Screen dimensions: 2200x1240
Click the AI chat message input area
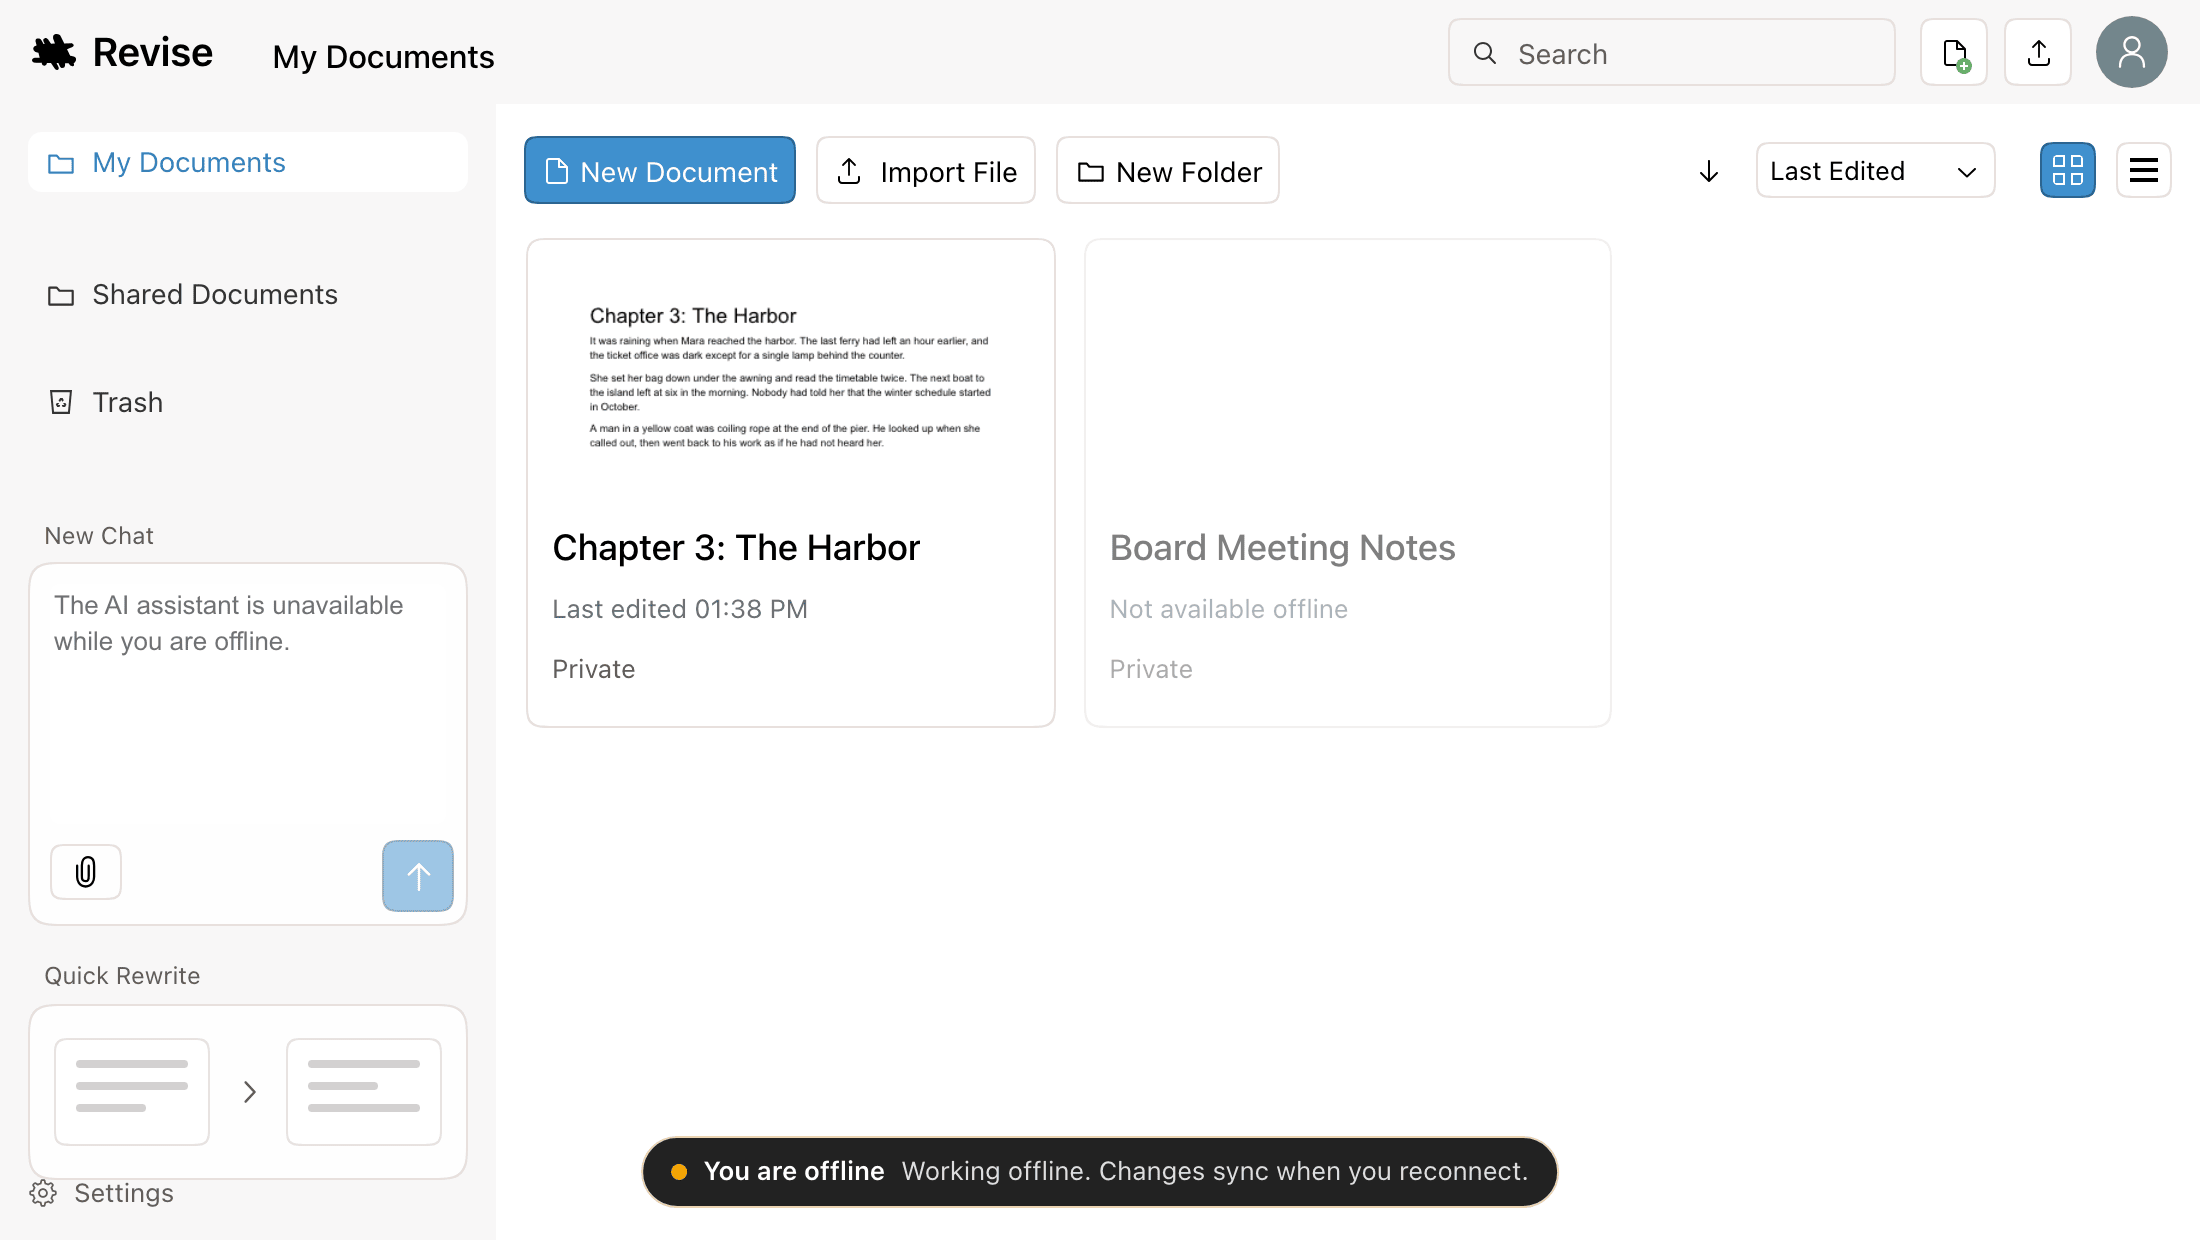click(x=248, y=700)
